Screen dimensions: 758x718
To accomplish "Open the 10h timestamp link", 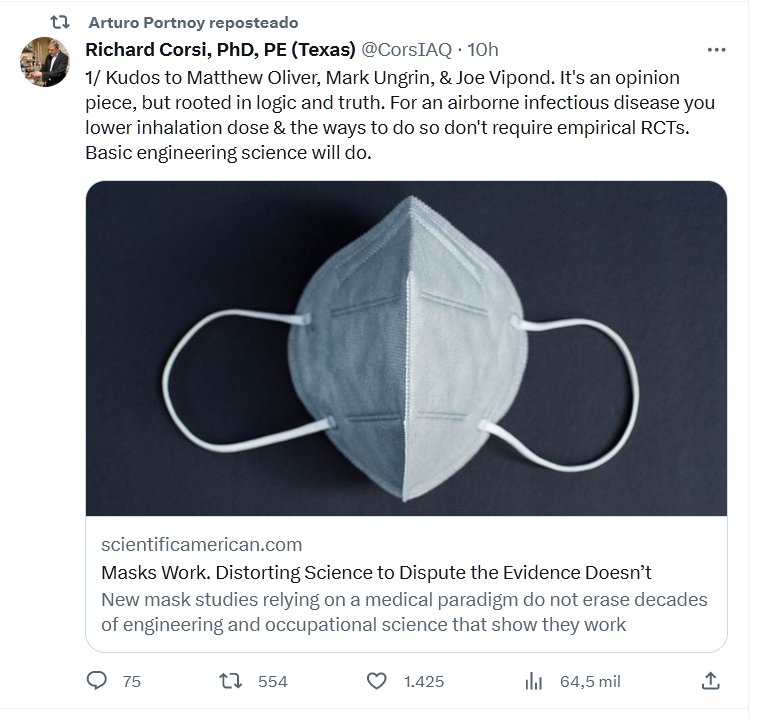I will 484,50.
